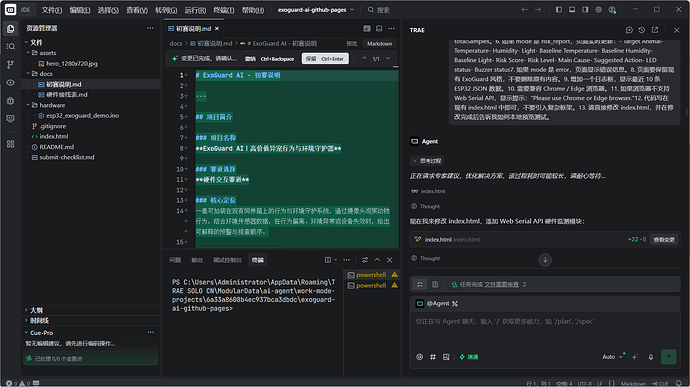Click the 保留 Ctrl+Enter keep button
Screen dimensions: 690x387
tap(325, 59)
